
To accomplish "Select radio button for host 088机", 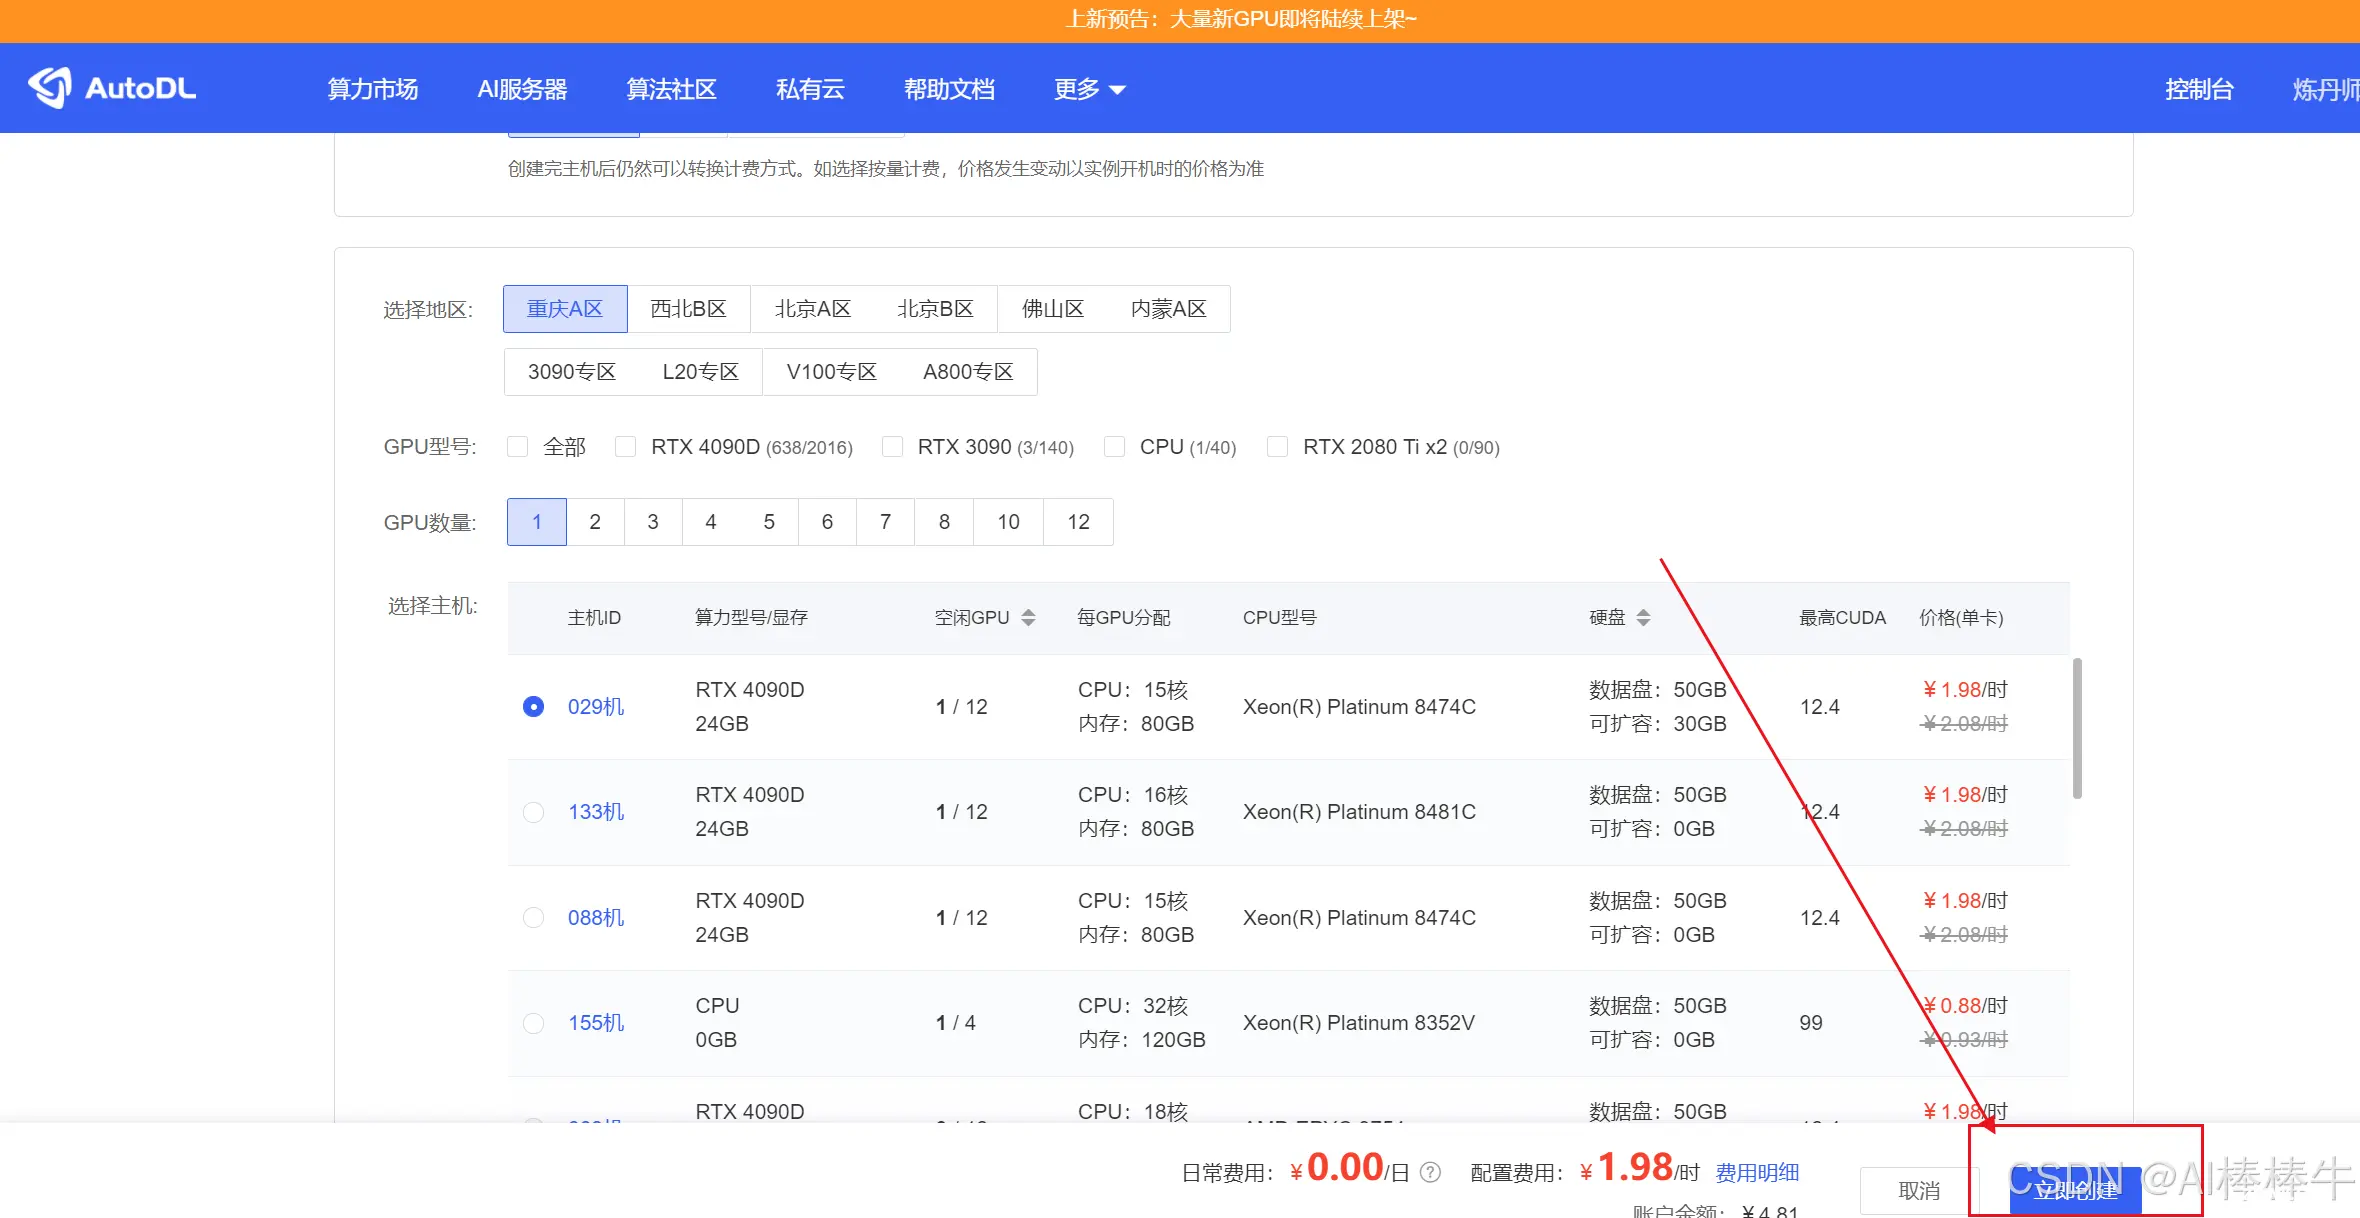I will [x=534, y=918].
